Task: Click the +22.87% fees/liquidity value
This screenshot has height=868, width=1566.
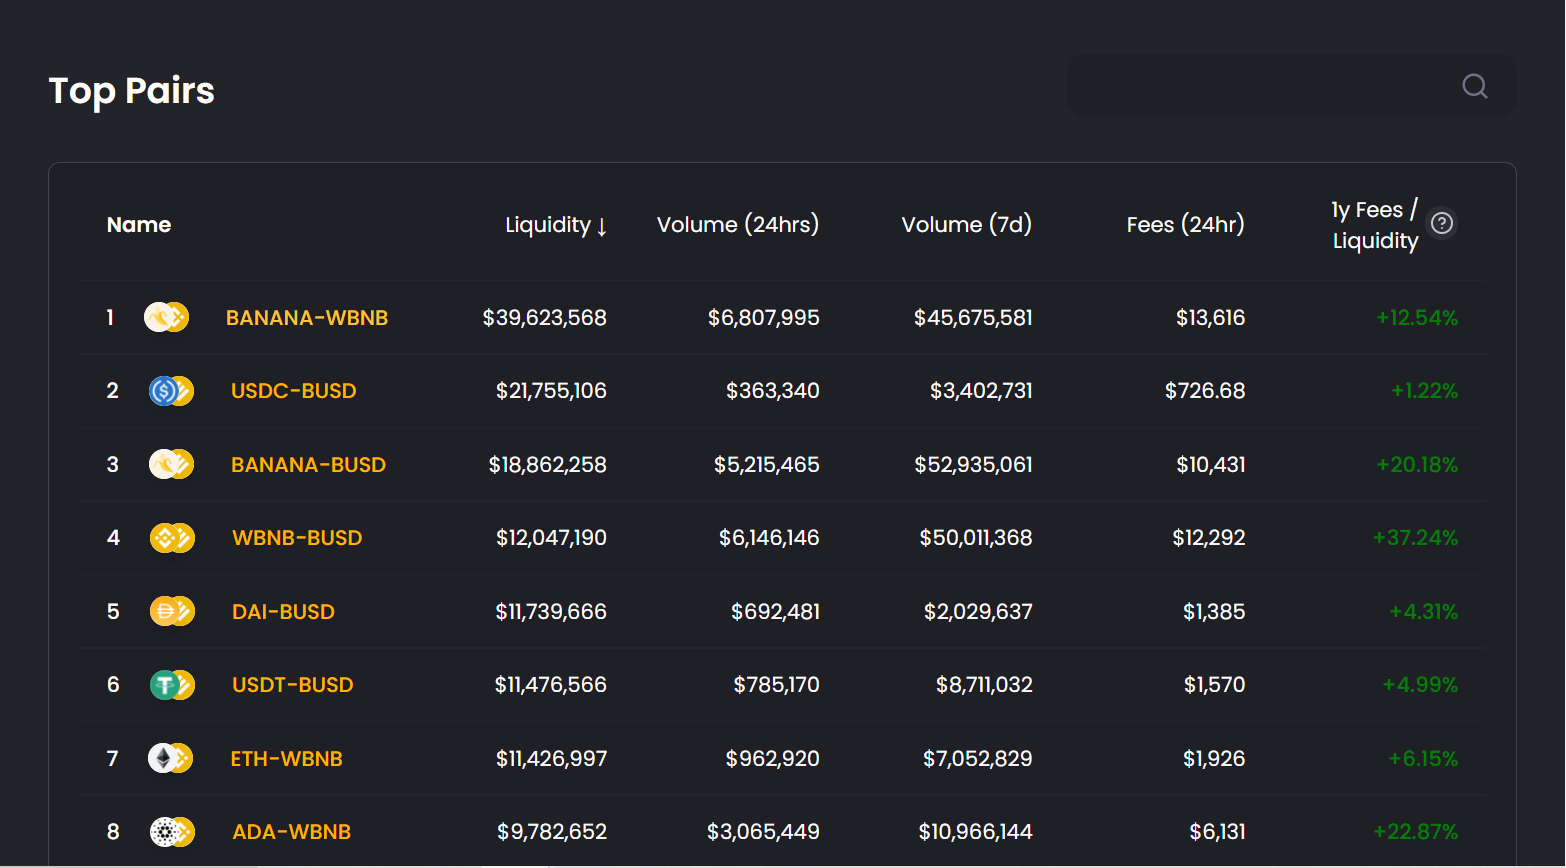Action: [1416, 832]
